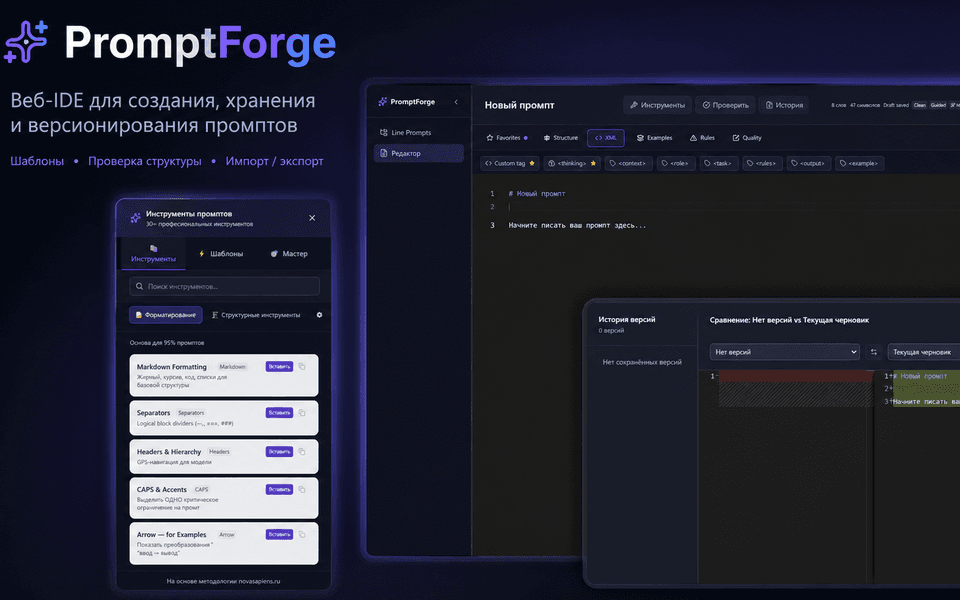
Task: Select the Форматирование category chip
Action: click(165, 315)
